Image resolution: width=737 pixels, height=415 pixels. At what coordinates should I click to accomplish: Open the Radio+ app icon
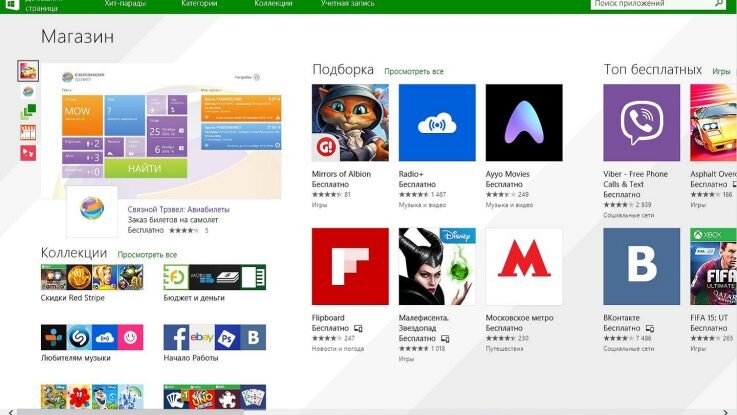pyautogui.click(x=437, y=123)
